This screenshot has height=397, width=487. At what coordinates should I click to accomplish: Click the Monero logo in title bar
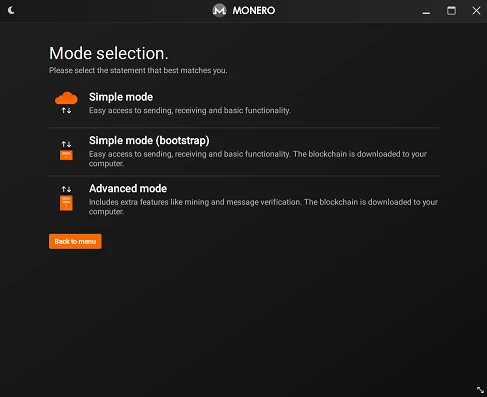tap(219, 10)
